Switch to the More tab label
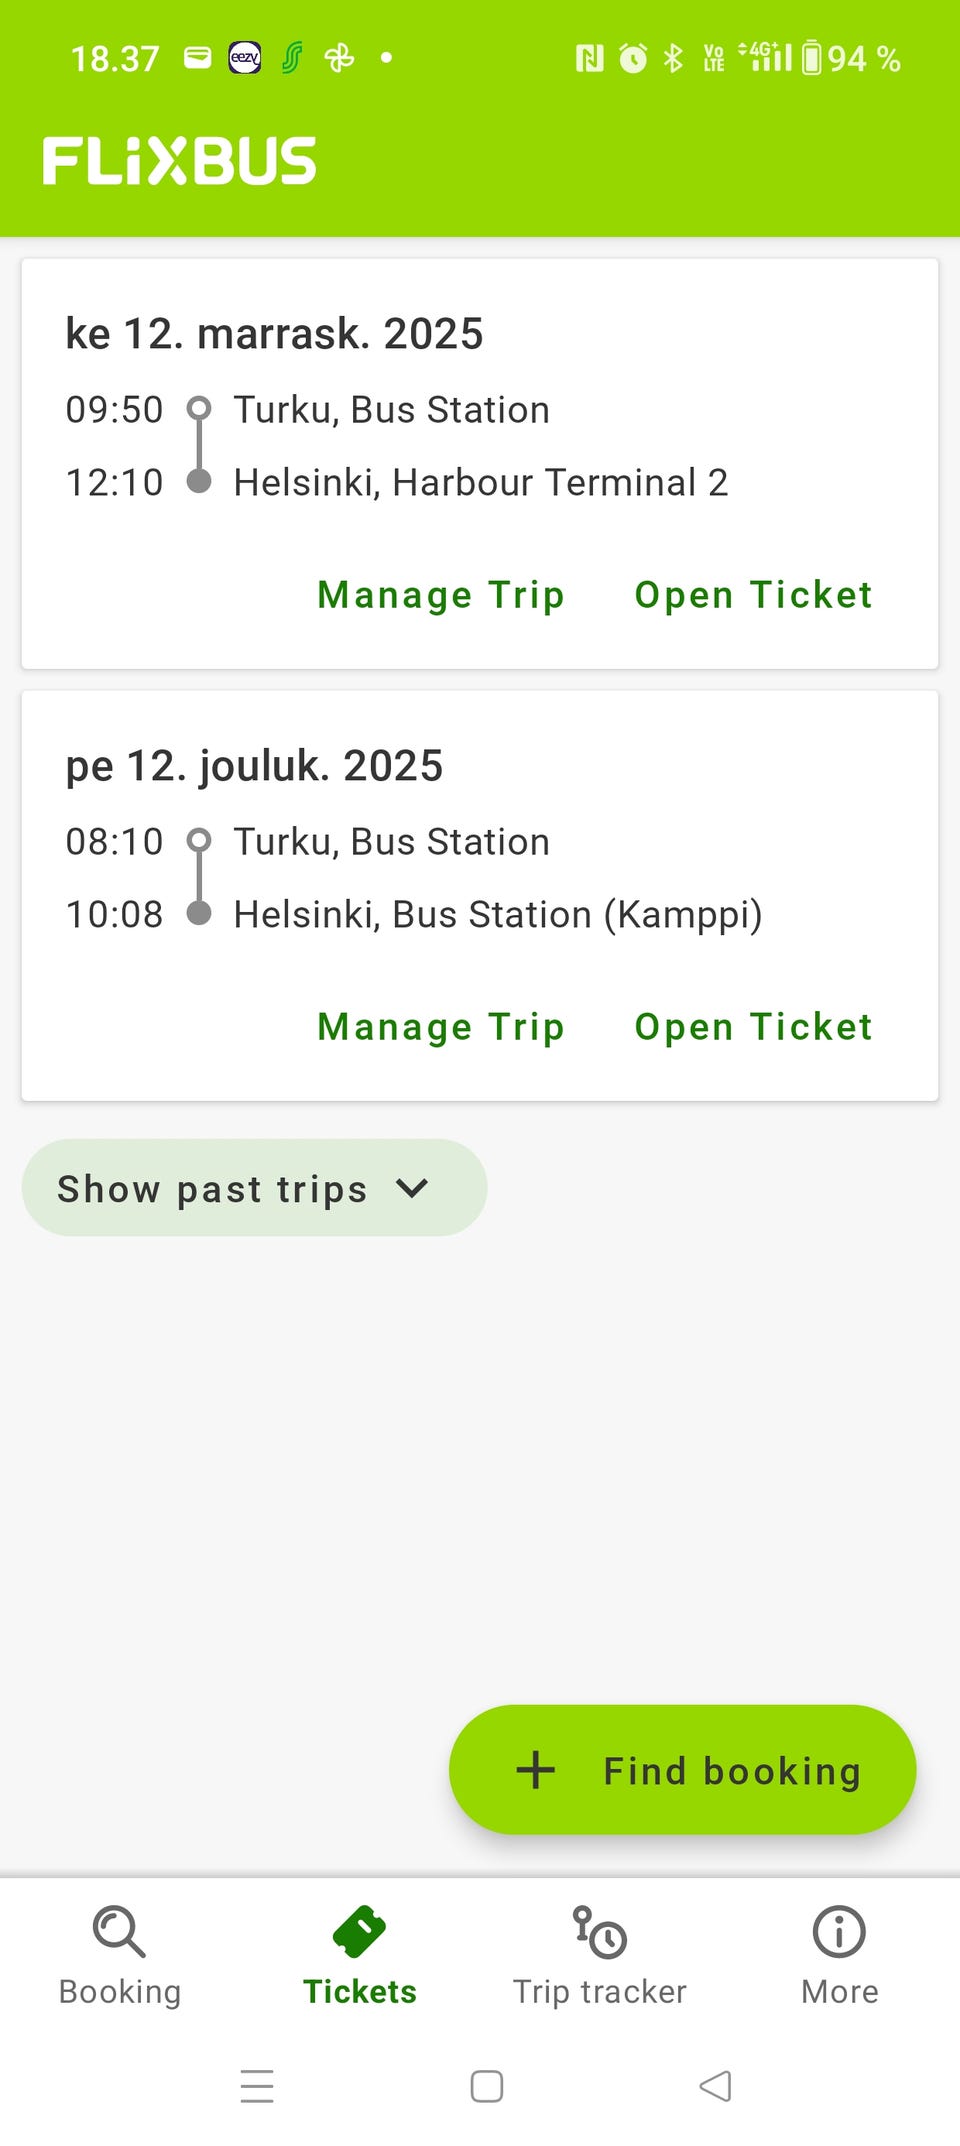Screen dimensions: 960x2146 pos(839,1992)
